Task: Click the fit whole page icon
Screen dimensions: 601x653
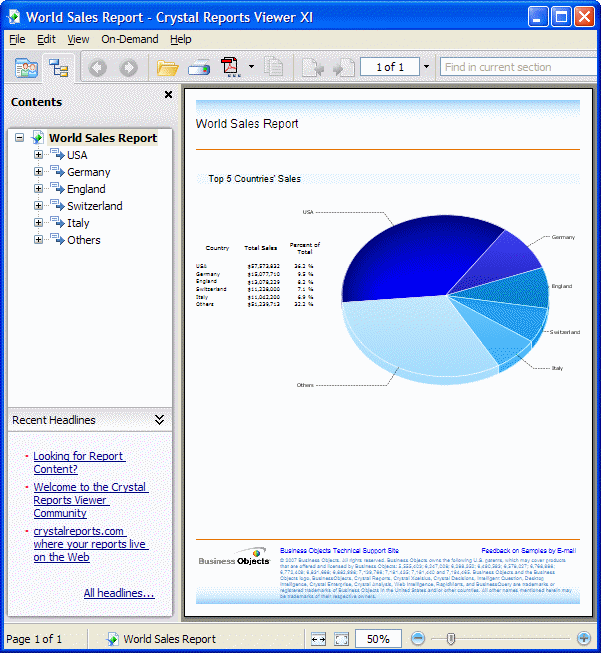Action: pos(342,639)
